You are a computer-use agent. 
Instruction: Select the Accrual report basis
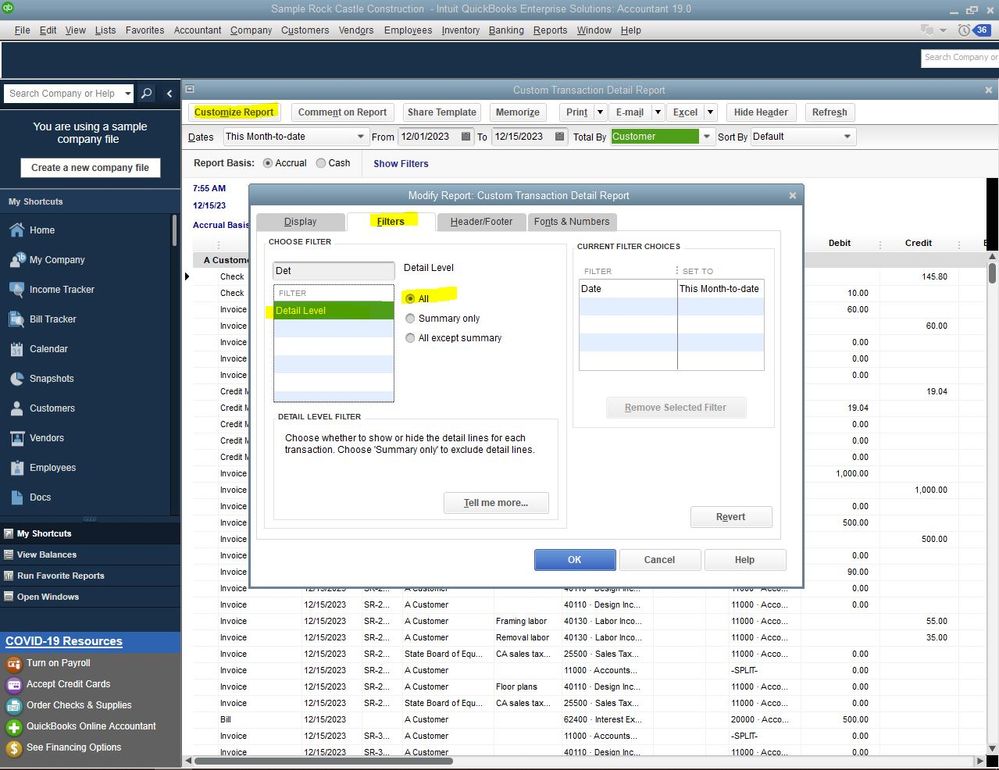click(268, 163)
